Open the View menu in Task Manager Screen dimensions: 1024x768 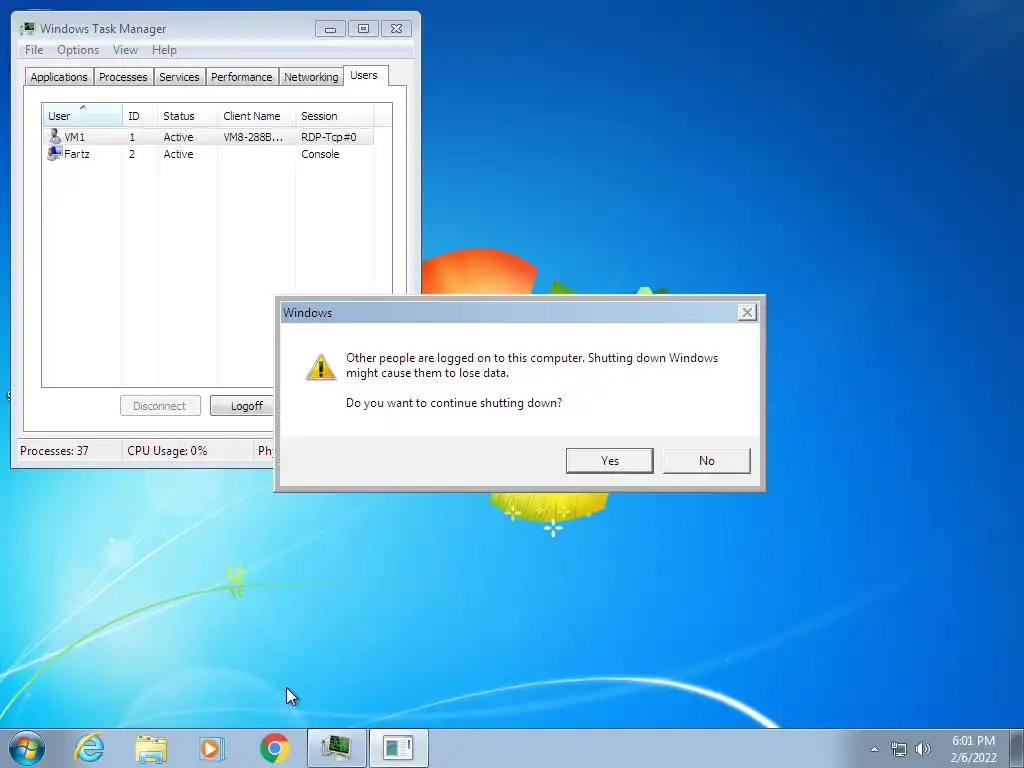point(125,50)
